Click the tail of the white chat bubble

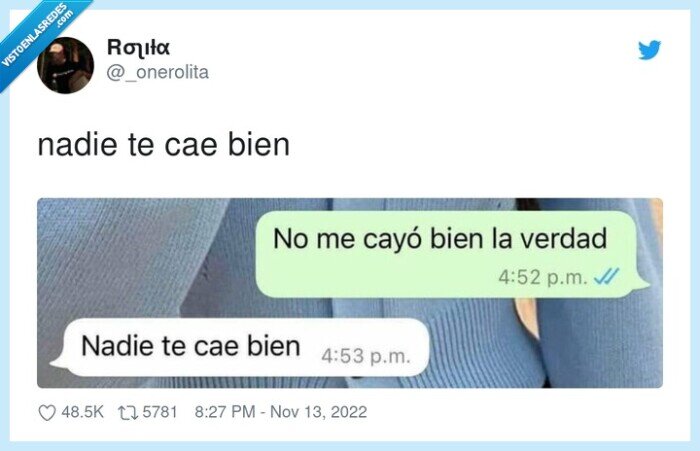pos(57,361)
